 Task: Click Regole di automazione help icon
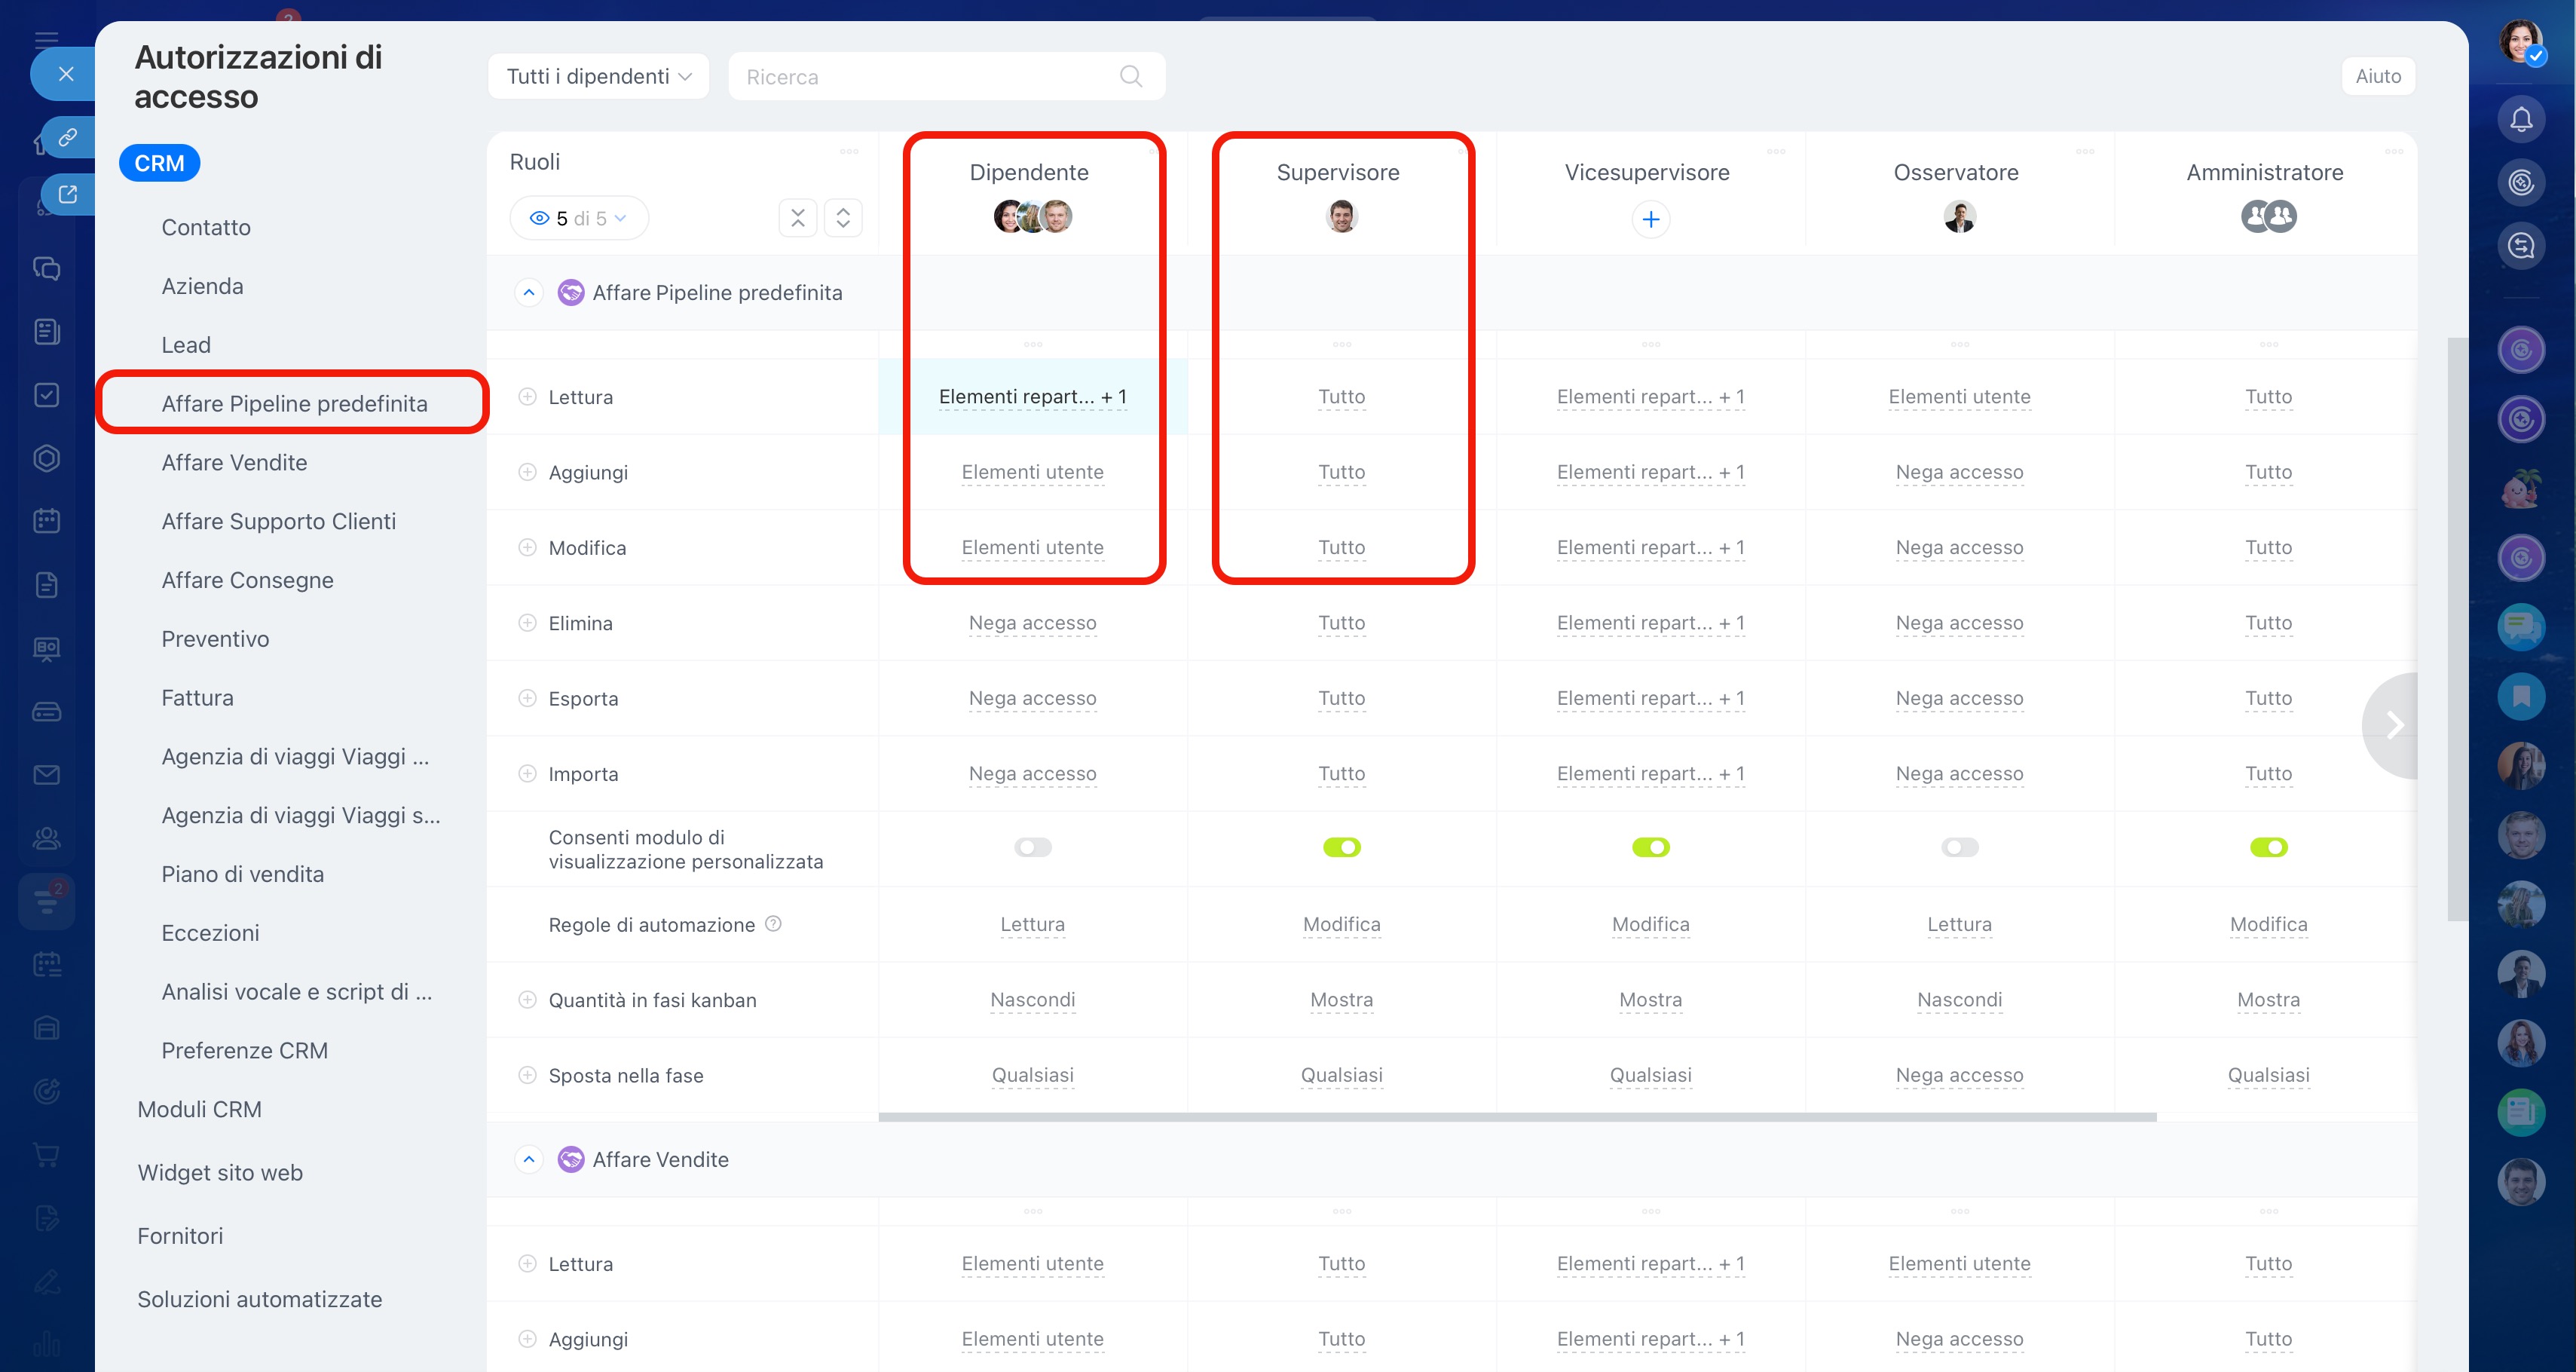pos(773,924)
